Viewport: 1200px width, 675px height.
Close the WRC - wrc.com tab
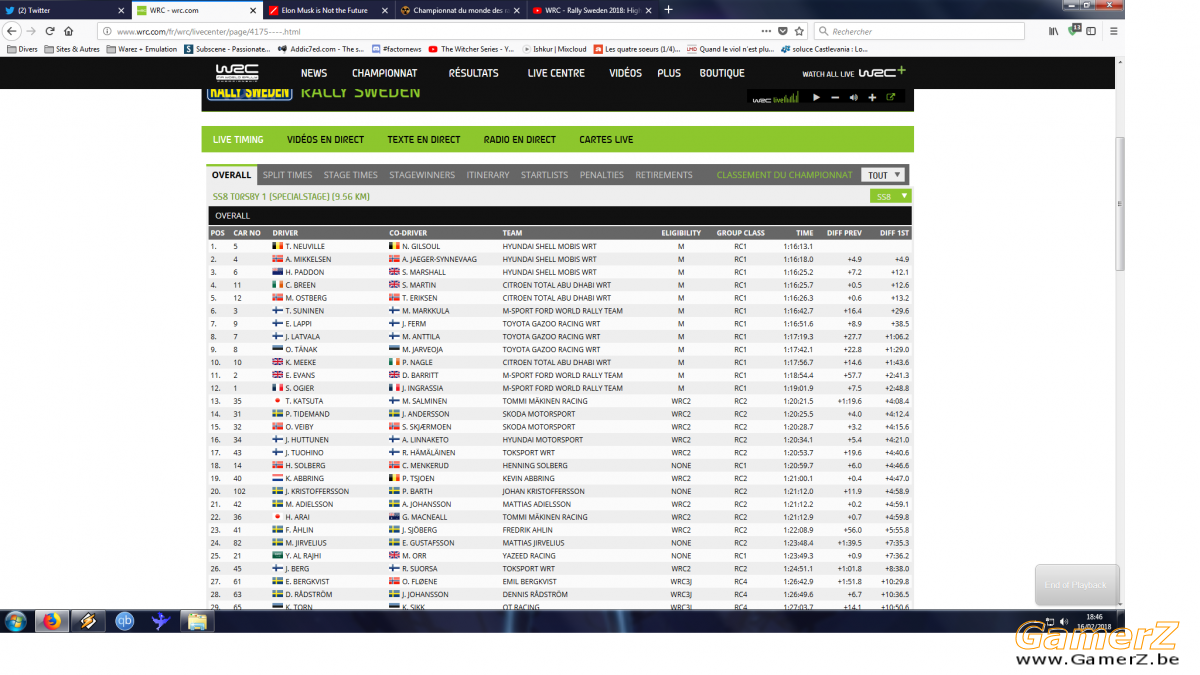pos(253,10)
